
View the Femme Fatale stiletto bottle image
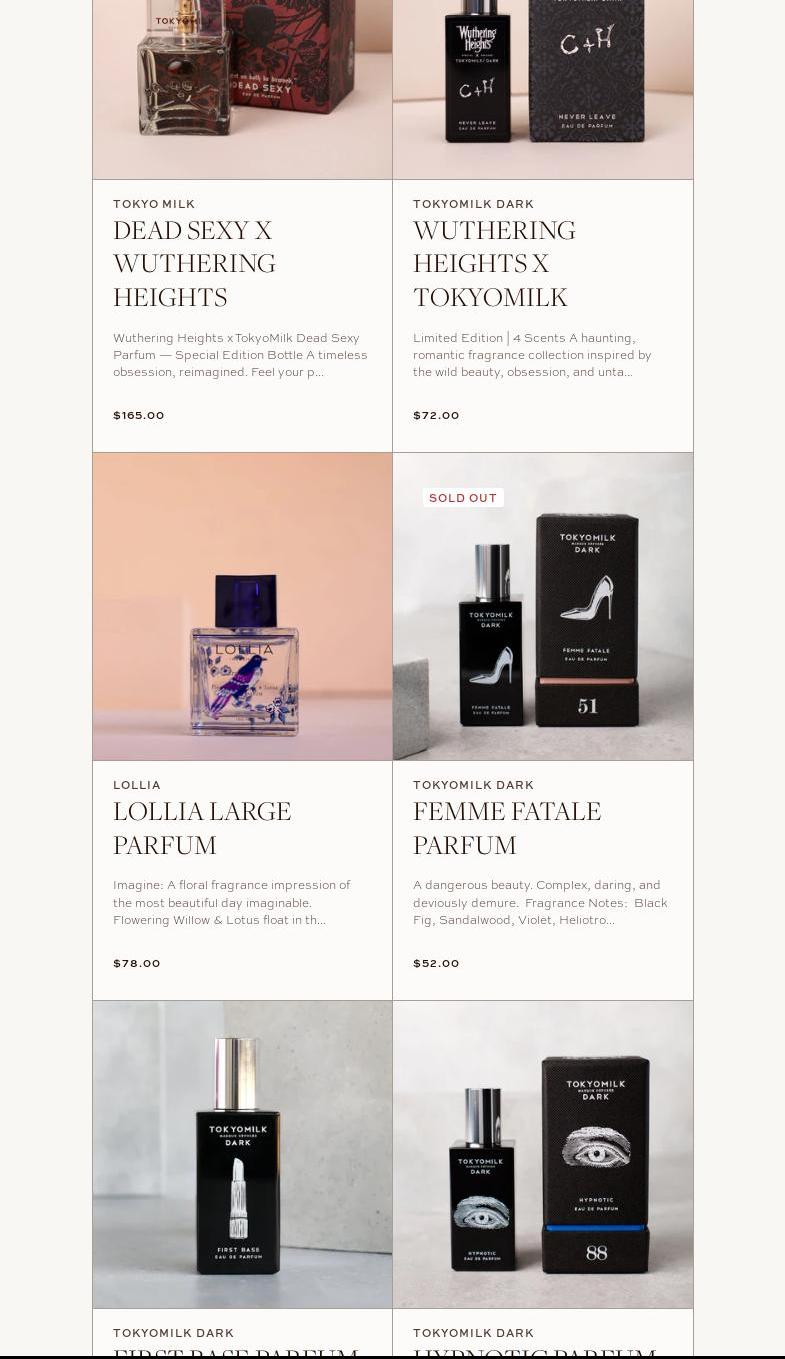pyautogui.click(x=543, y=607)
